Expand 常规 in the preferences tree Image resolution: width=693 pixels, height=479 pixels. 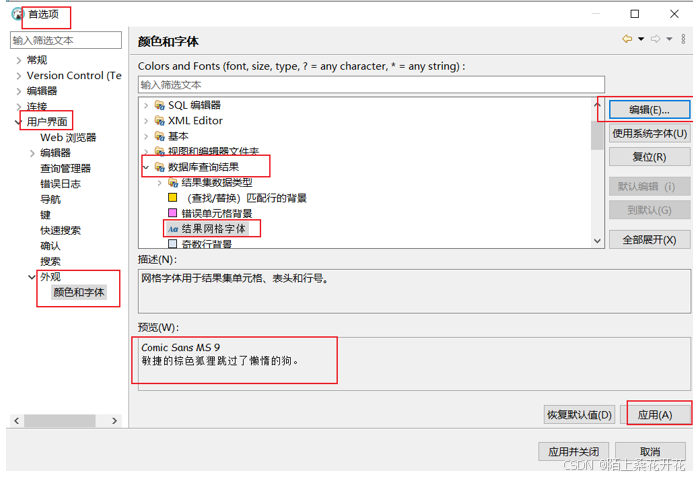click(x=19, y=60)
